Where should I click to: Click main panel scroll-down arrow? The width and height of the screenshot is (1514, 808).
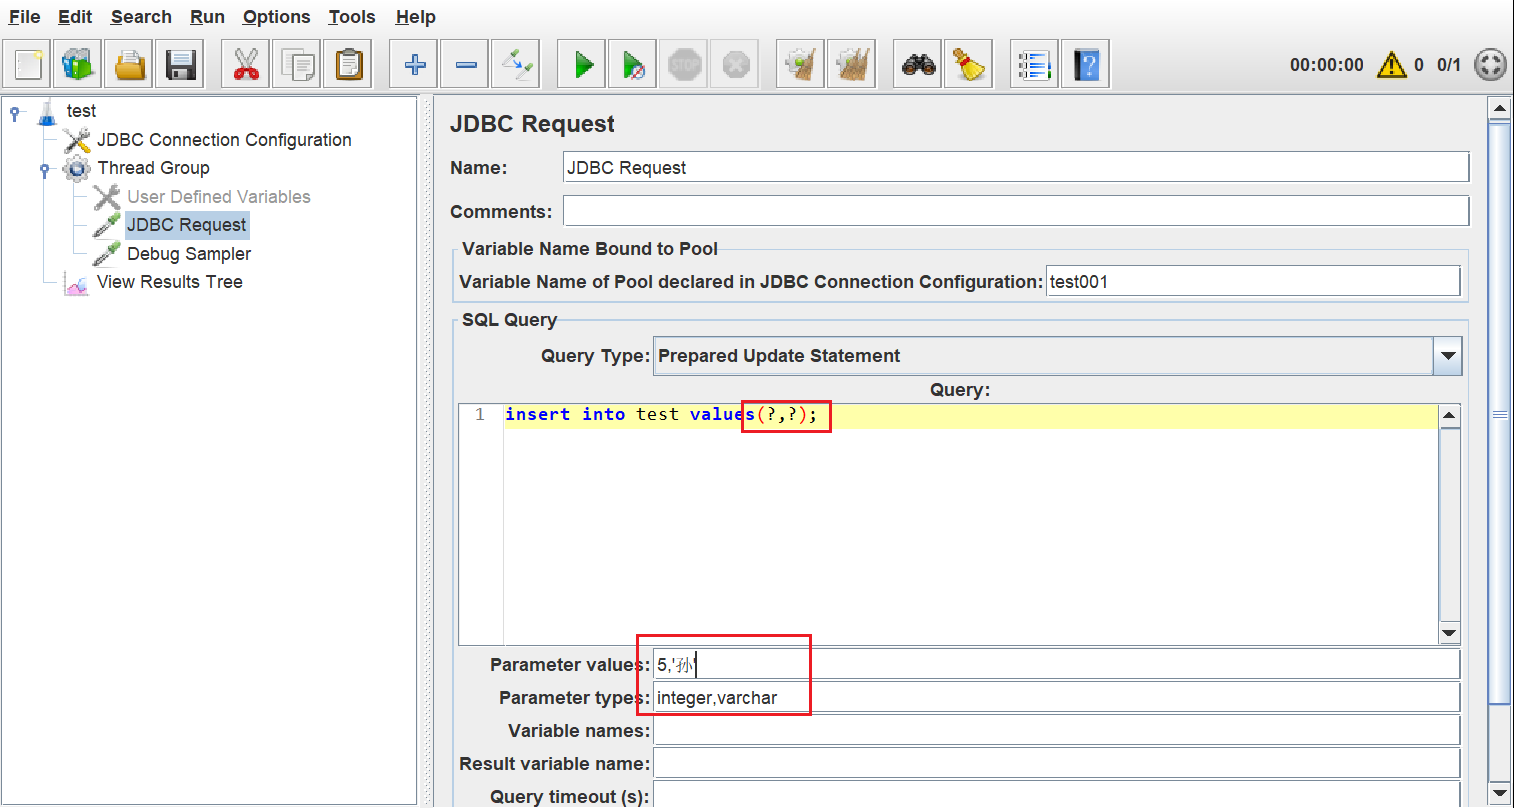pos(1499,793)
